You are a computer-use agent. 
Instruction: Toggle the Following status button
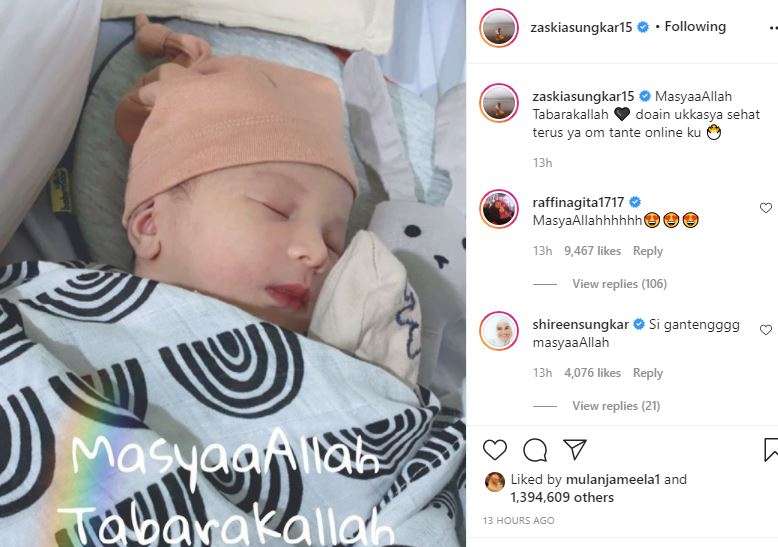(695, 26)
